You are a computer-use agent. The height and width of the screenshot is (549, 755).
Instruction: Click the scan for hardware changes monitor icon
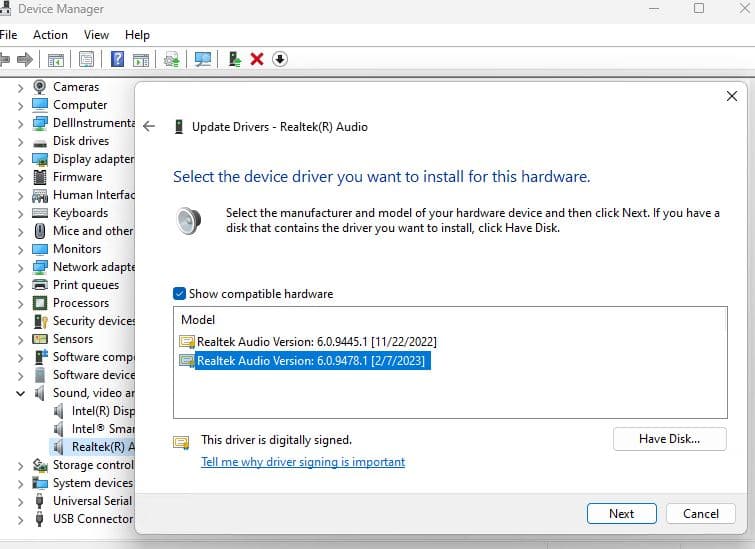coord(203,60)
